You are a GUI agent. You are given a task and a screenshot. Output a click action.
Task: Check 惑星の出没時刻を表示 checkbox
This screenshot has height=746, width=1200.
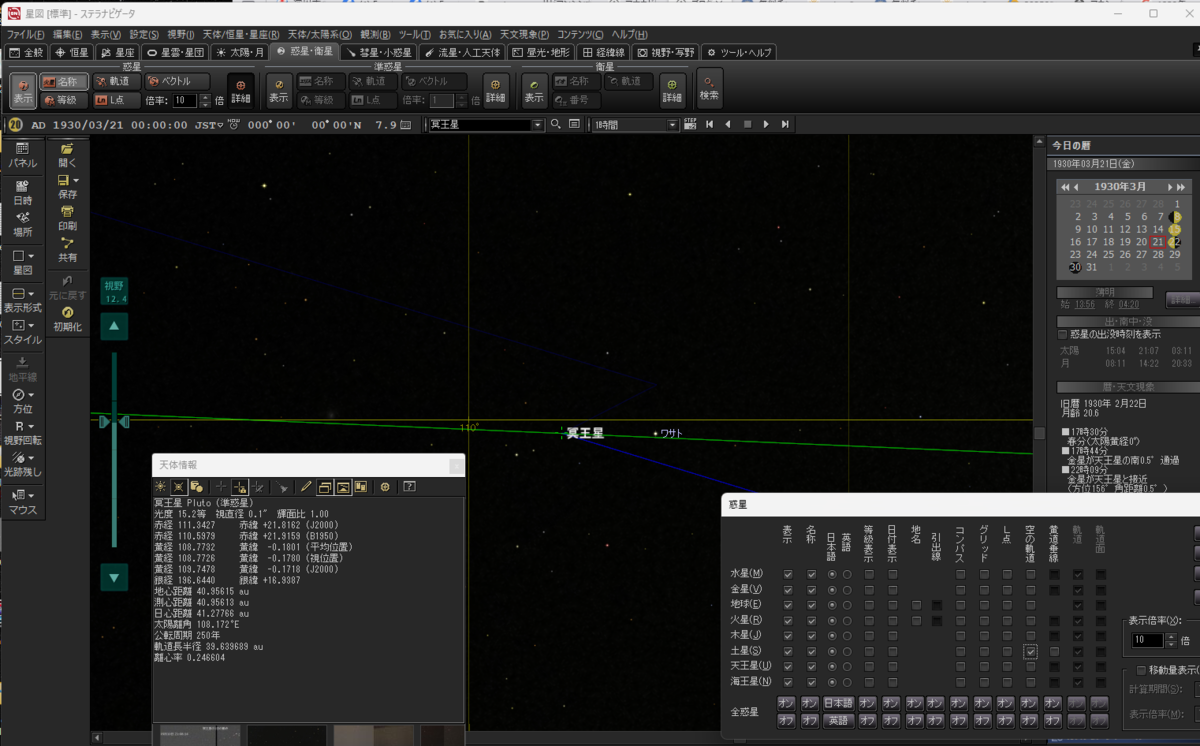1063,334
